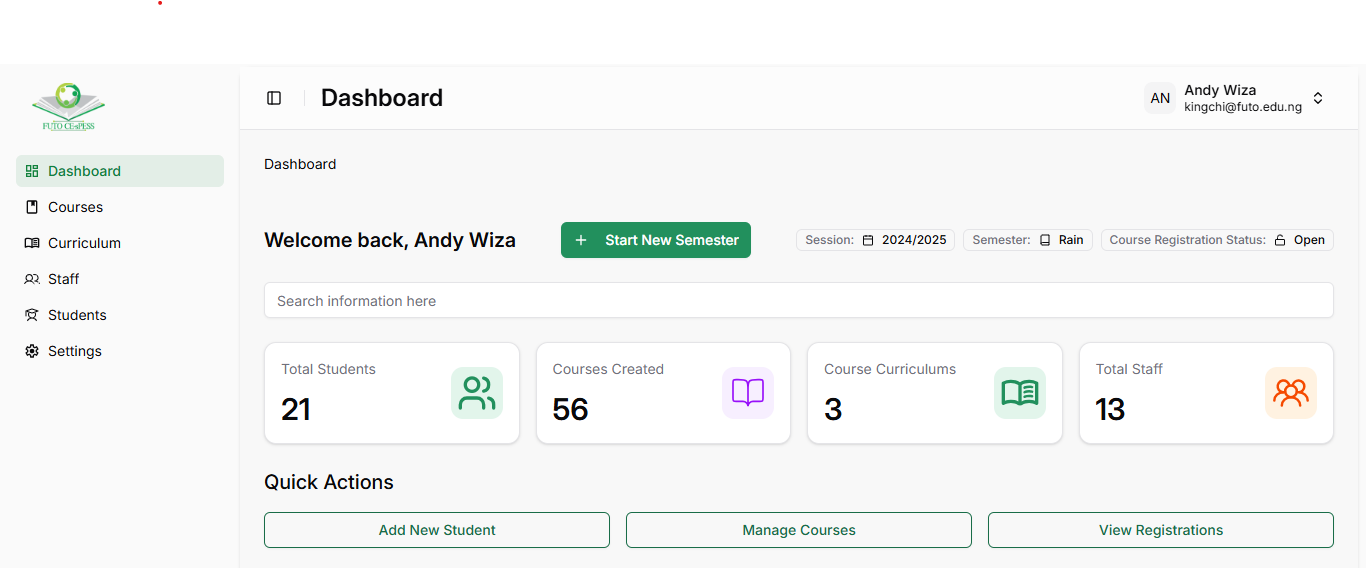Toggle the sidebar panel icon

click(x=274, y=98)
